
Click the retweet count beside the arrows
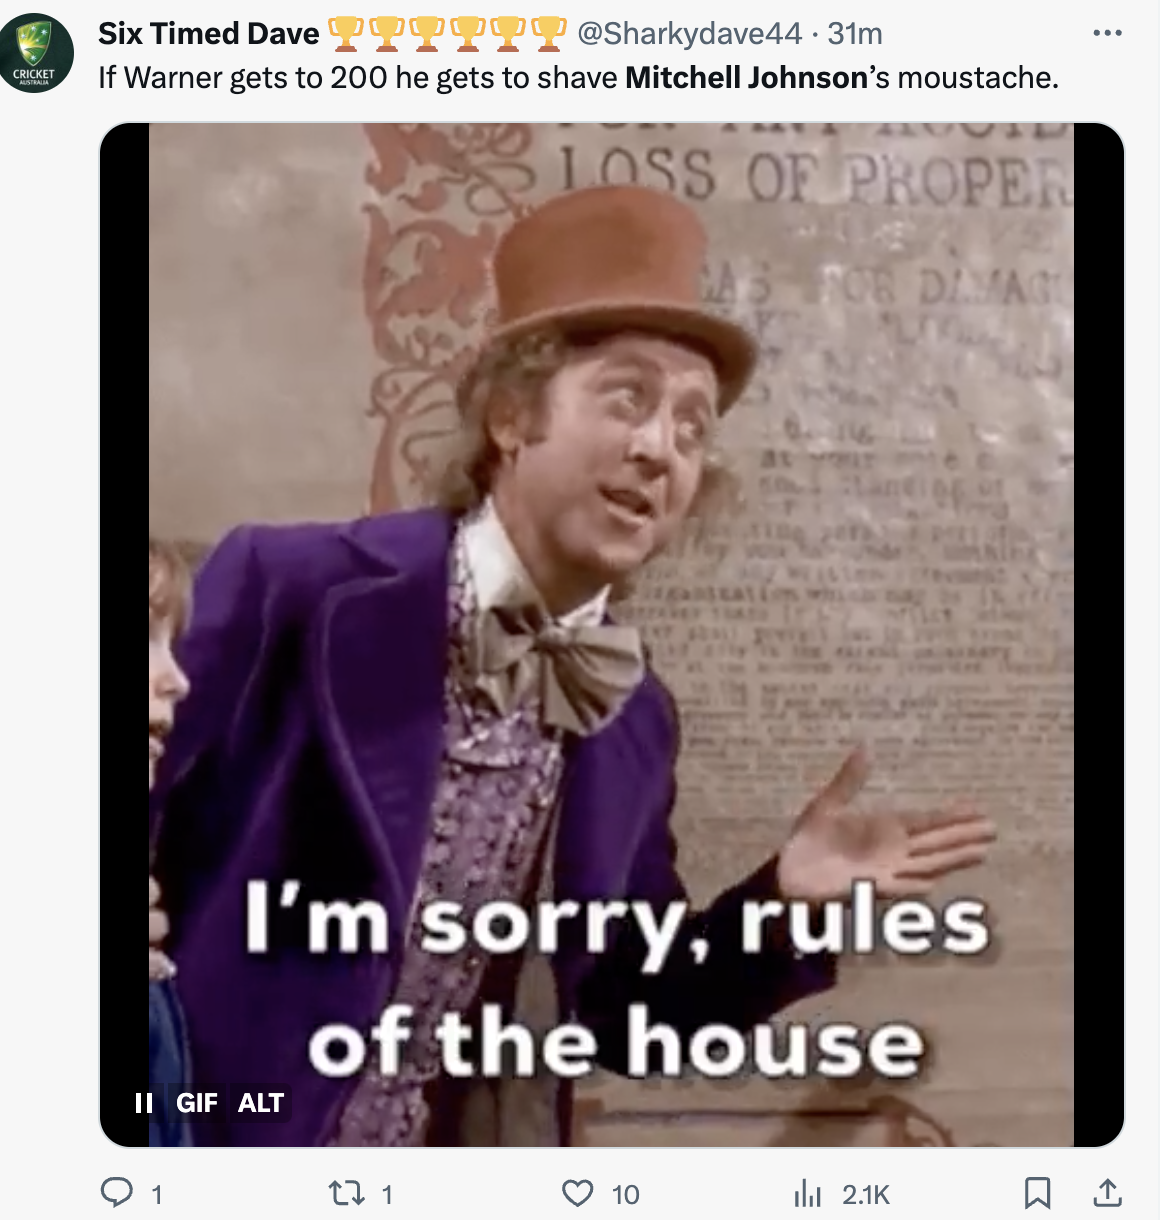tap(387, 1194)
